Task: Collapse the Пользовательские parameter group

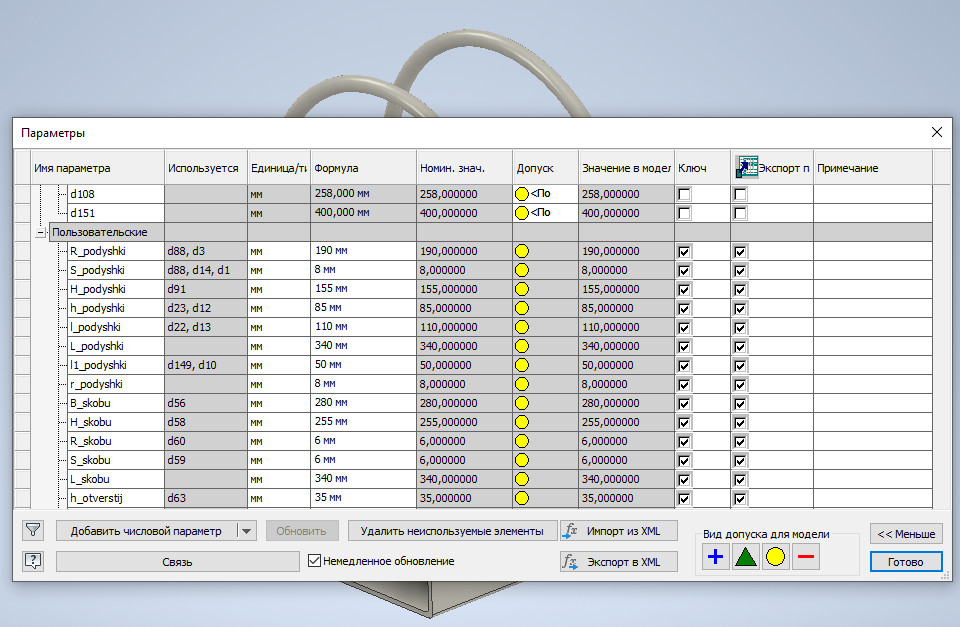Action: click(x=41, y=232)
